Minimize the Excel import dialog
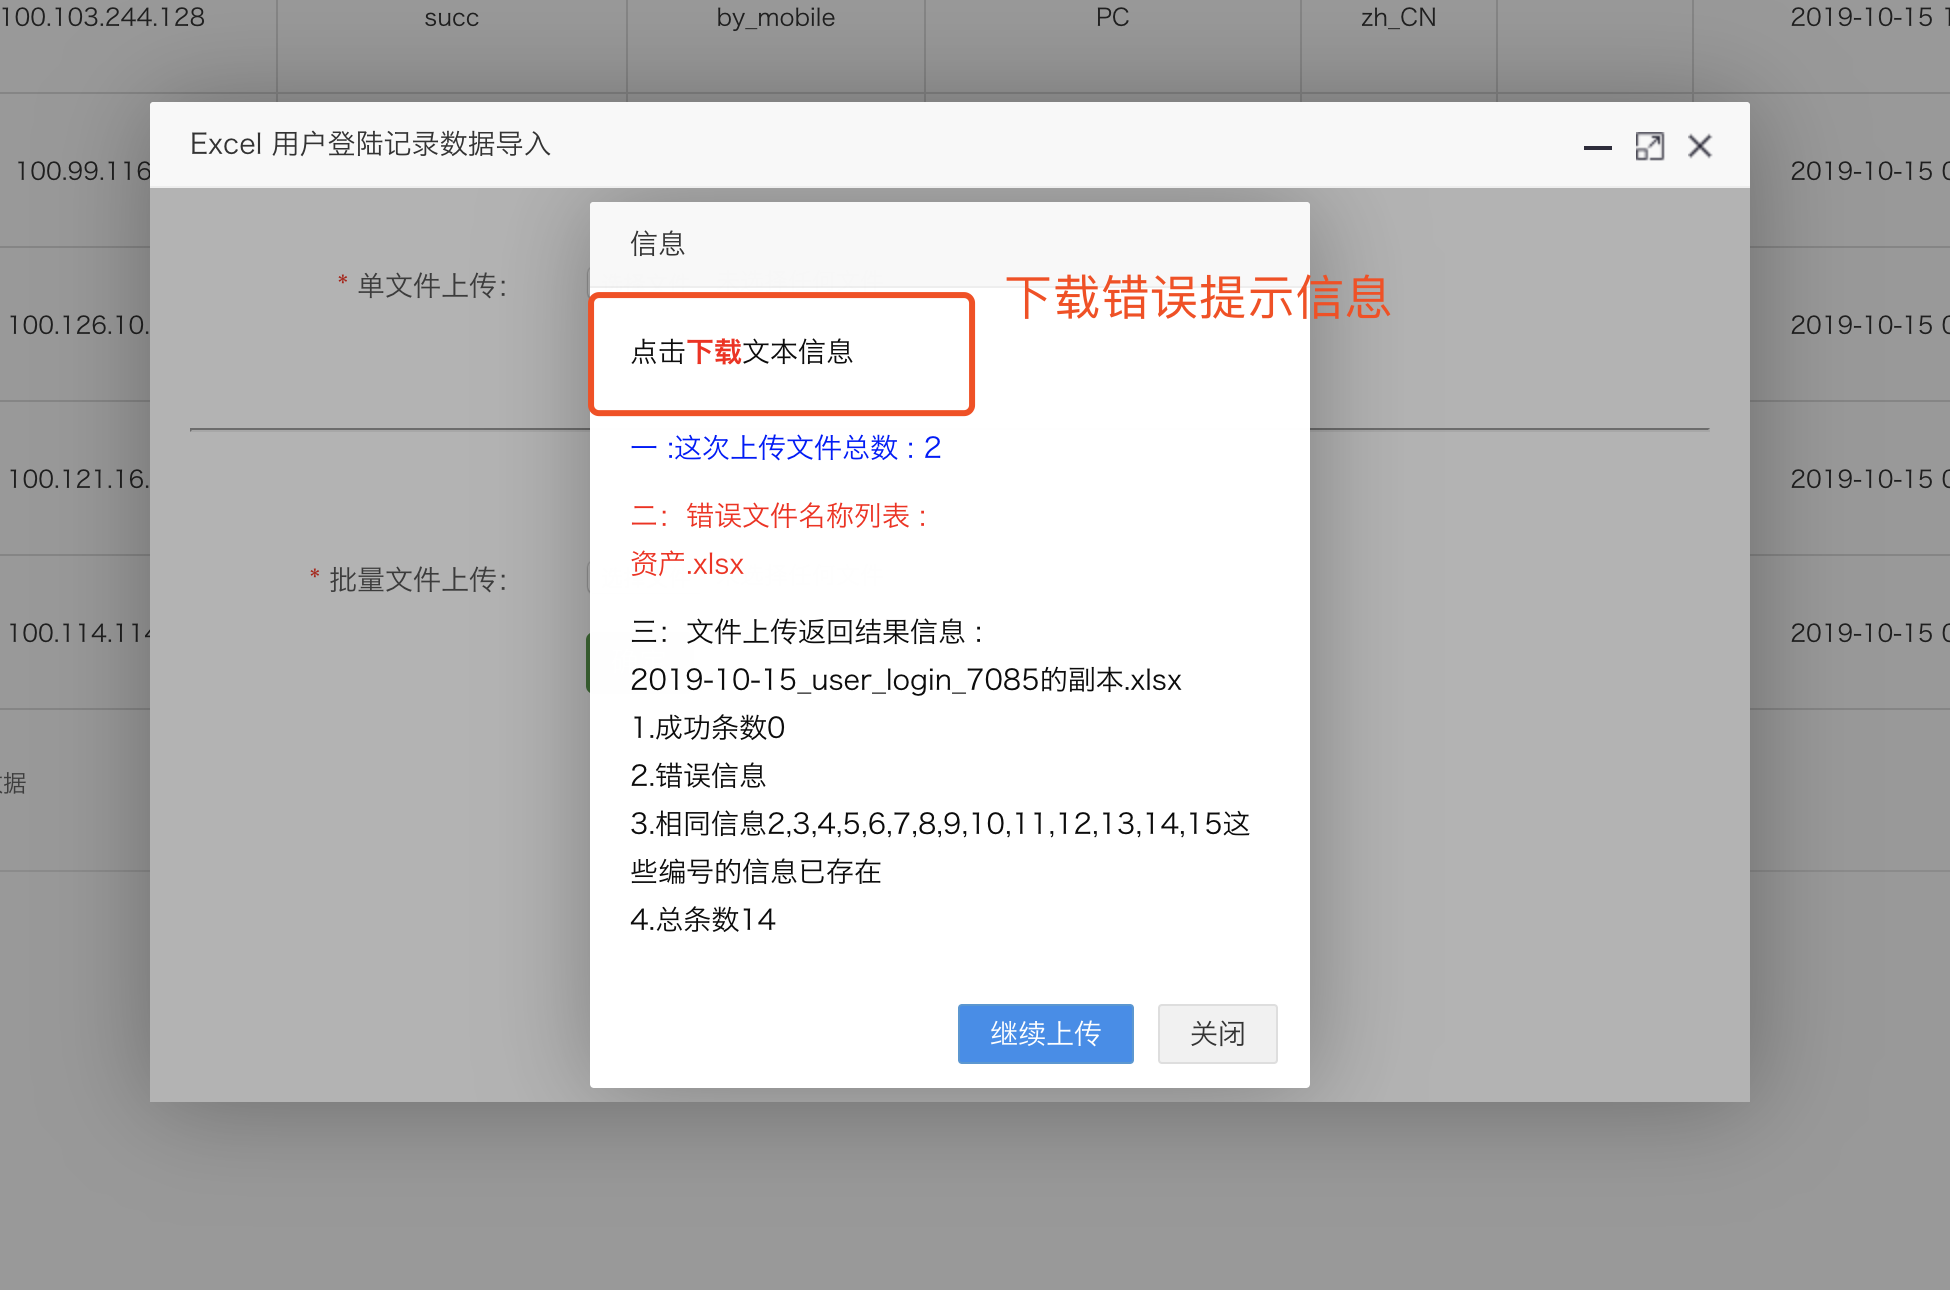This screenshot has height=1290, width=1950. [x=1597, y=147]
